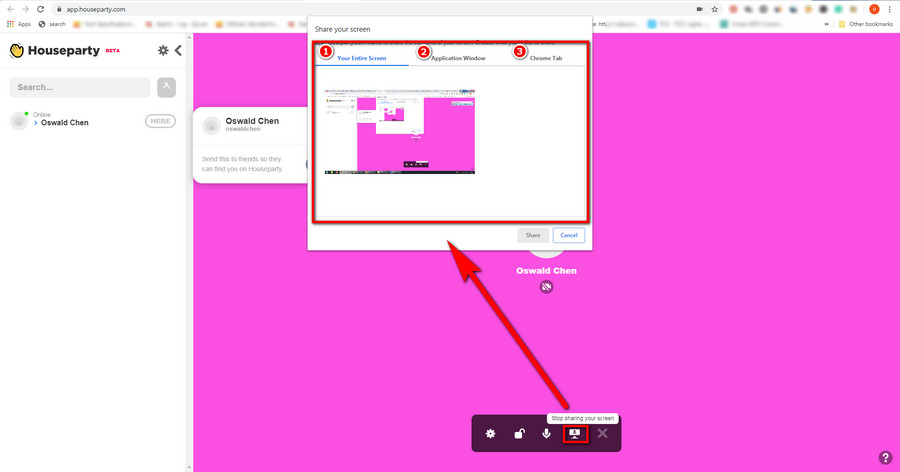Click the browser Forward arrow
This screenshot has width=900, height=472.
[25, 9]
